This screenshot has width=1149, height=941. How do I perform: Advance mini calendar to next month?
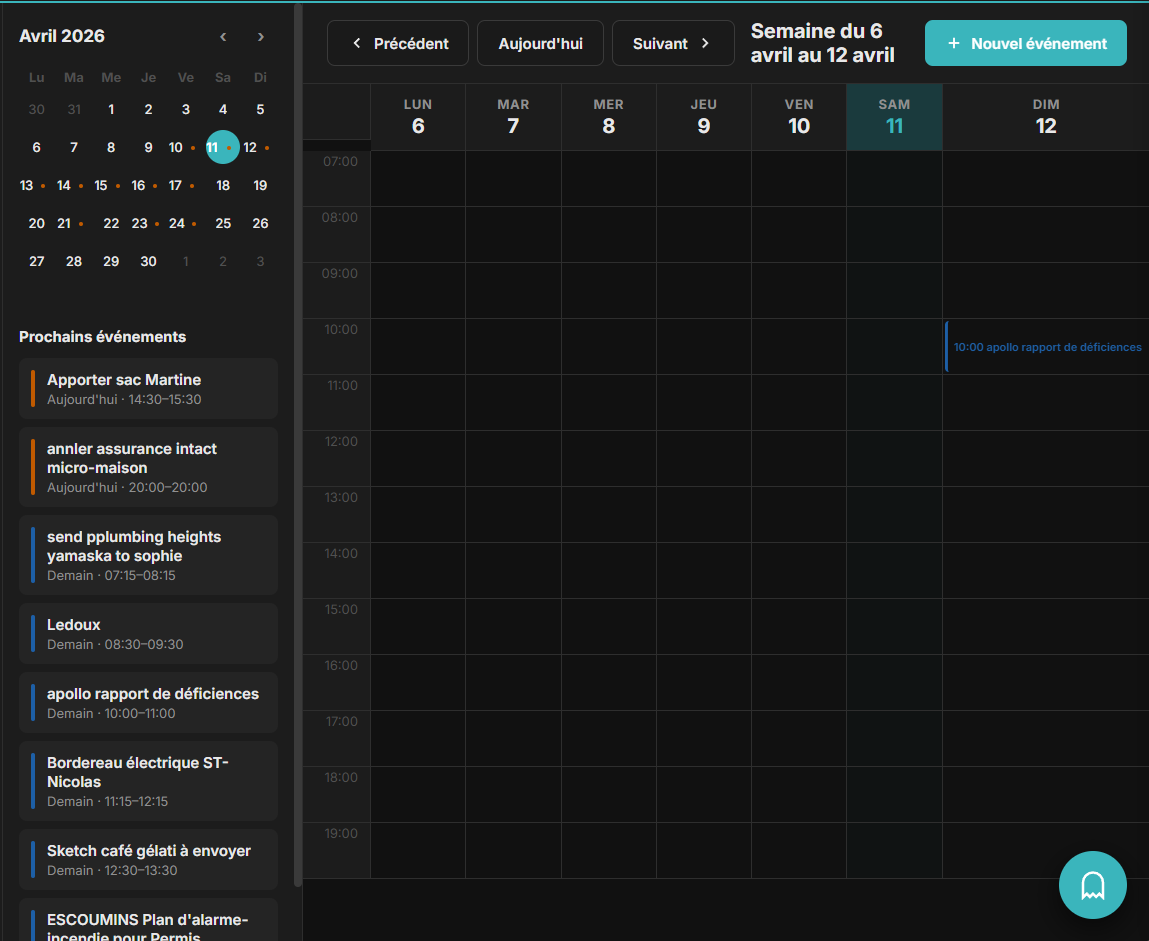pyautogui.click(x=261, y=37)
